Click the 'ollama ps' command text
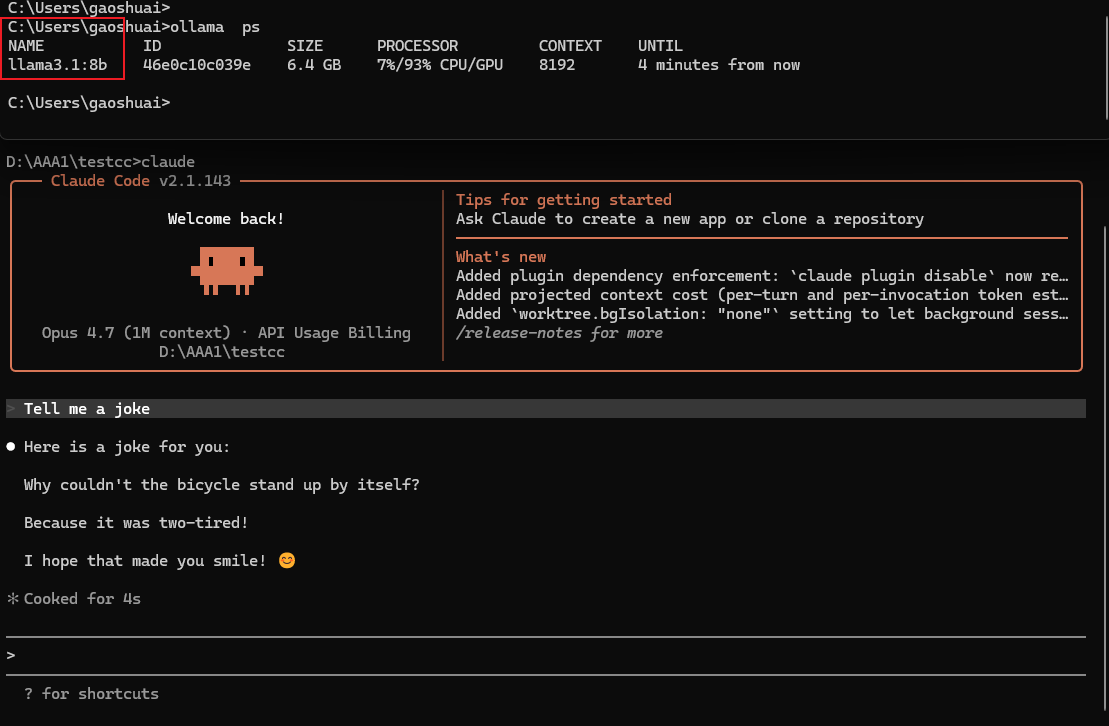Screen dimensions: 1109x726 click(215, 27)
